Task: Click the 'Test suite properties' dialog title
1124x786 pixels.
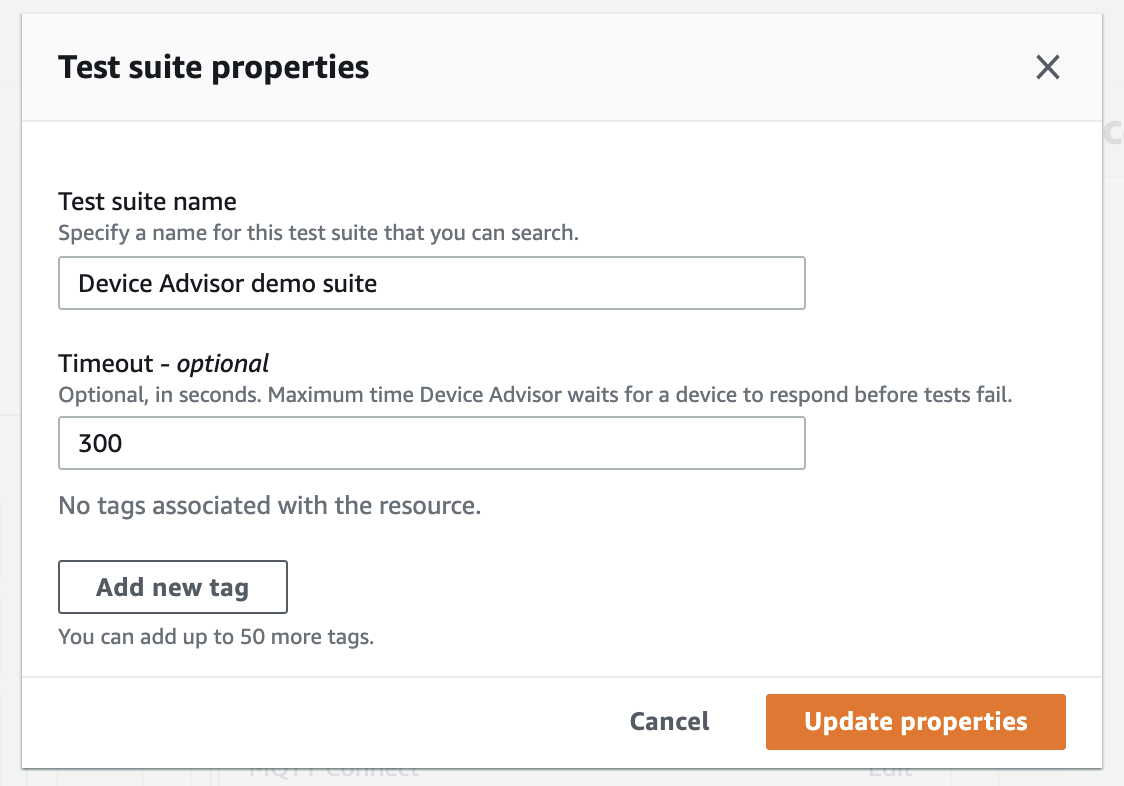Action: point(213,67)
